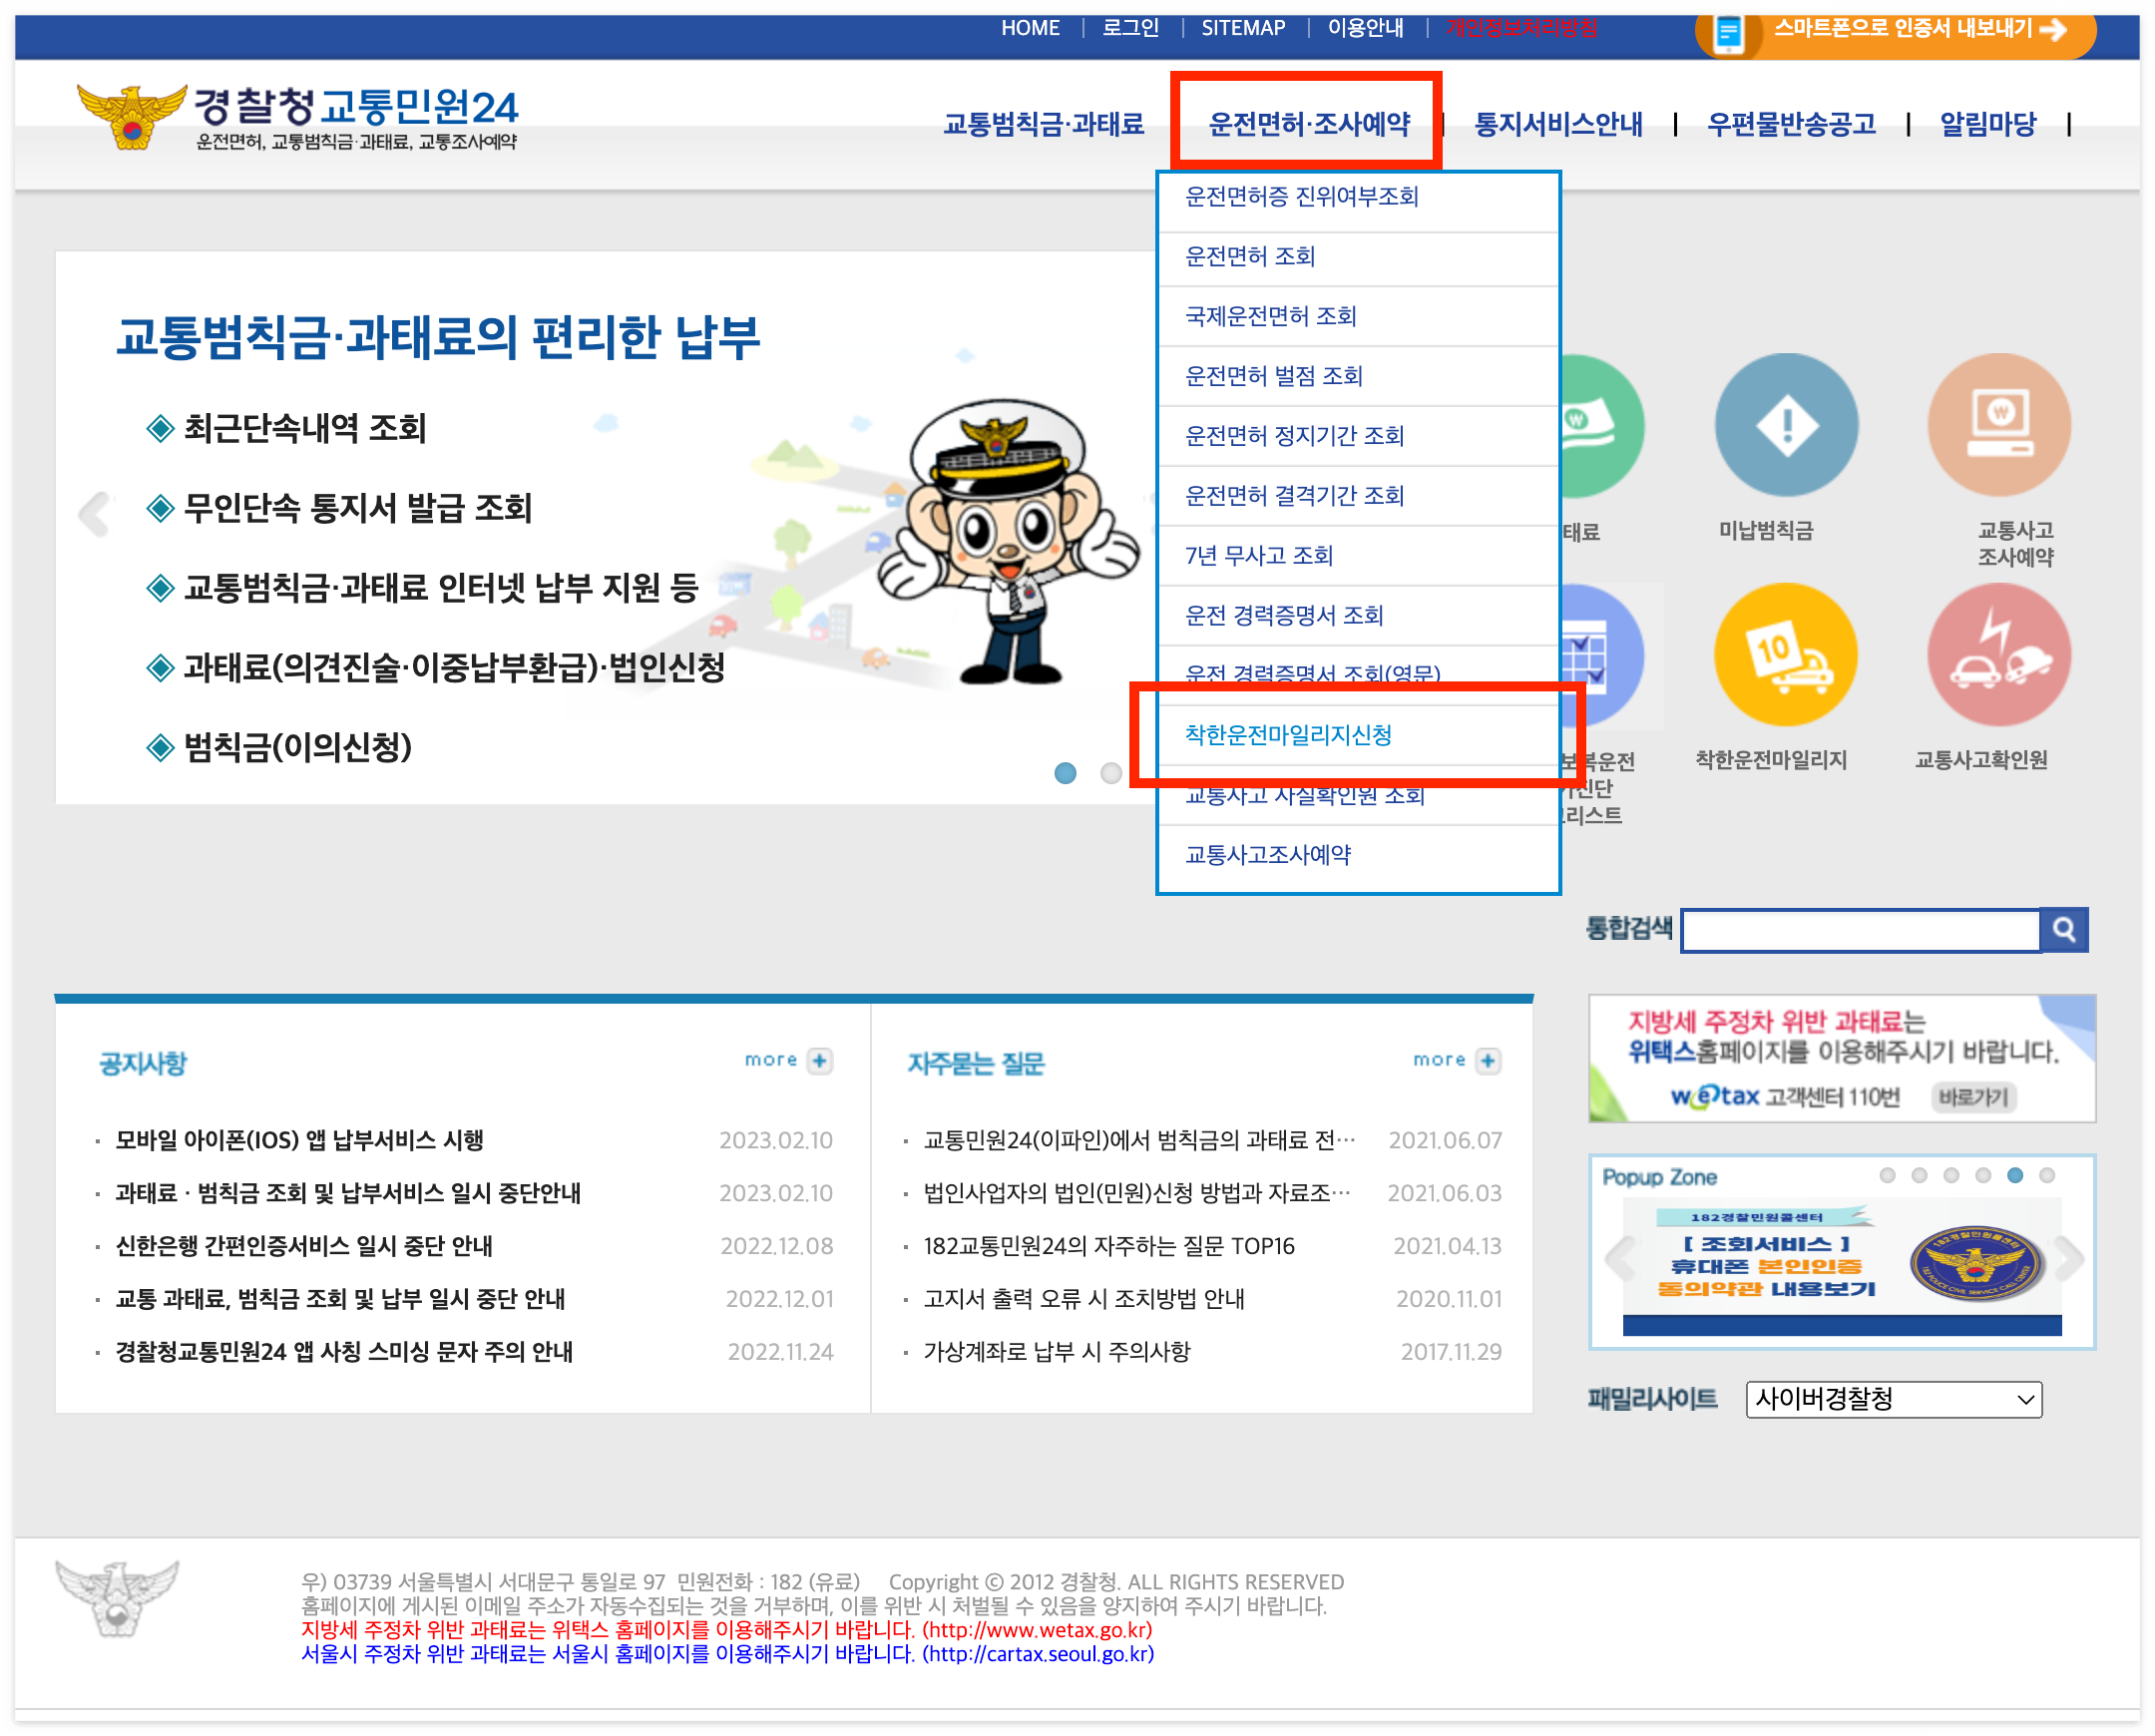Click the banner previous arrow
This screenshot has height=1736, width=2155.
pyautogui.click(x=95, y=515)
